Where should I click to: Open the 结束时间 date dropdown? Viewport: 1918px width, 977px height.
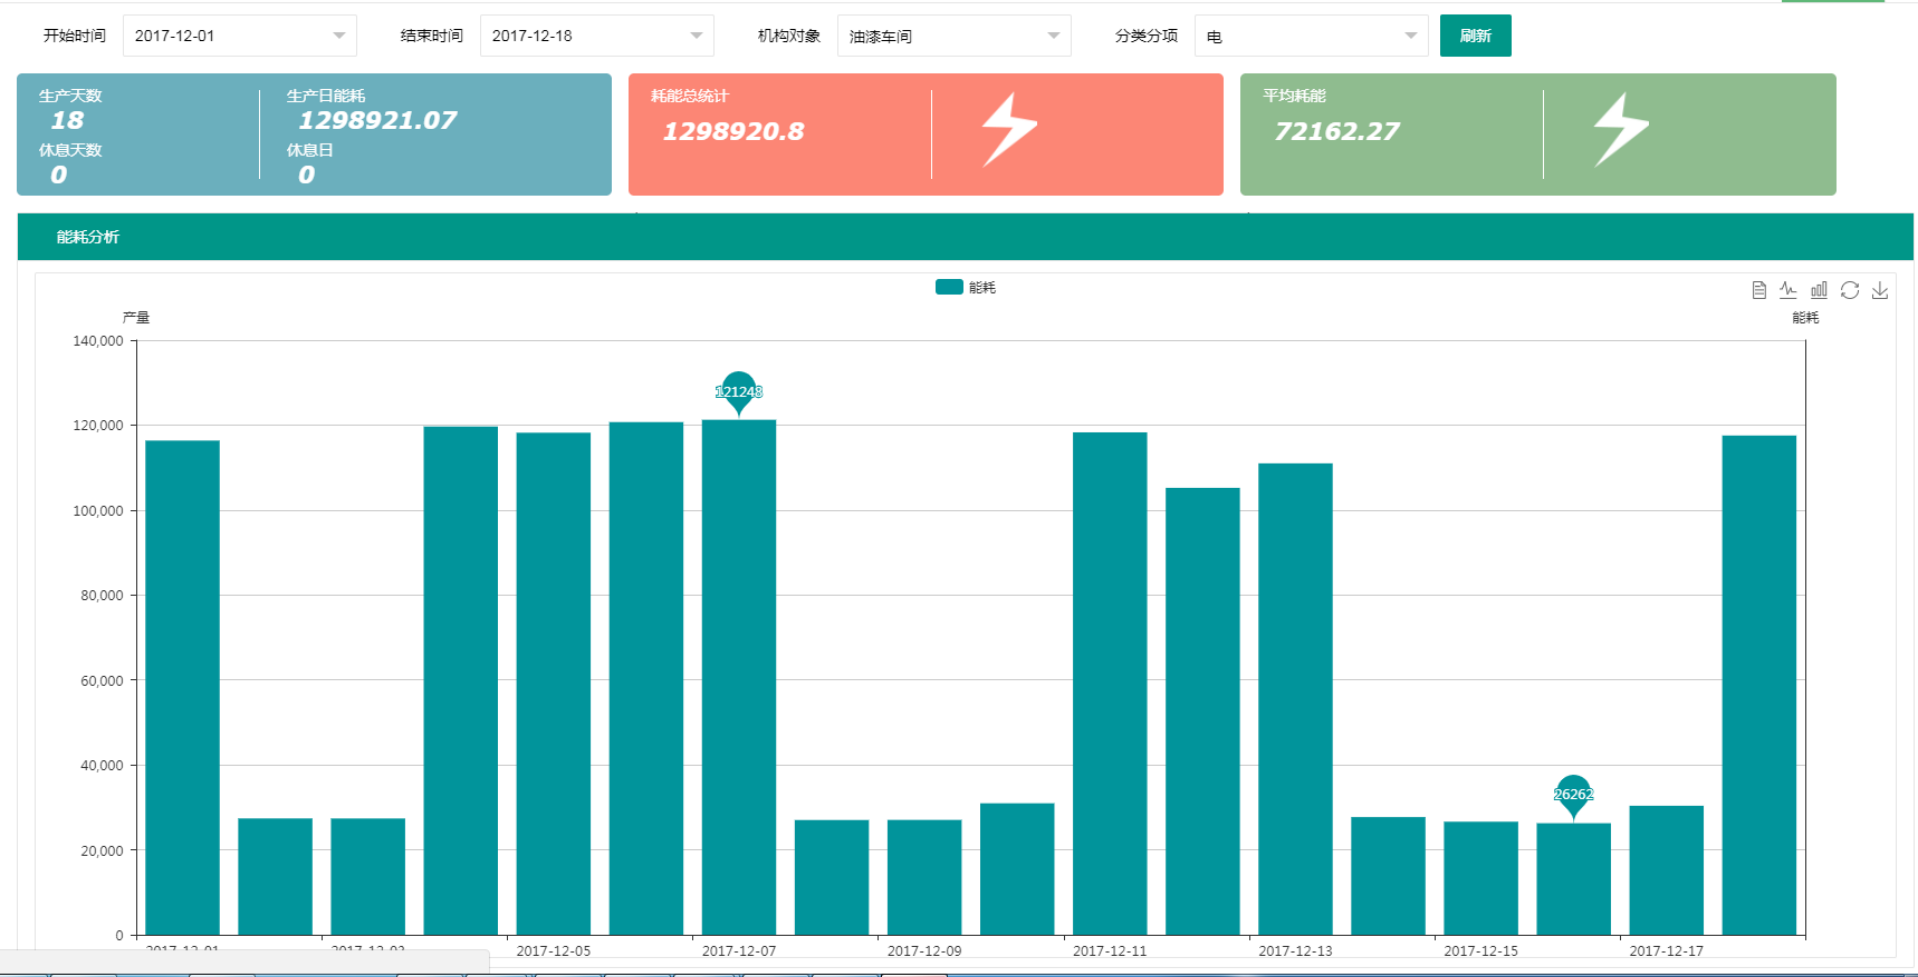(596, 36)
